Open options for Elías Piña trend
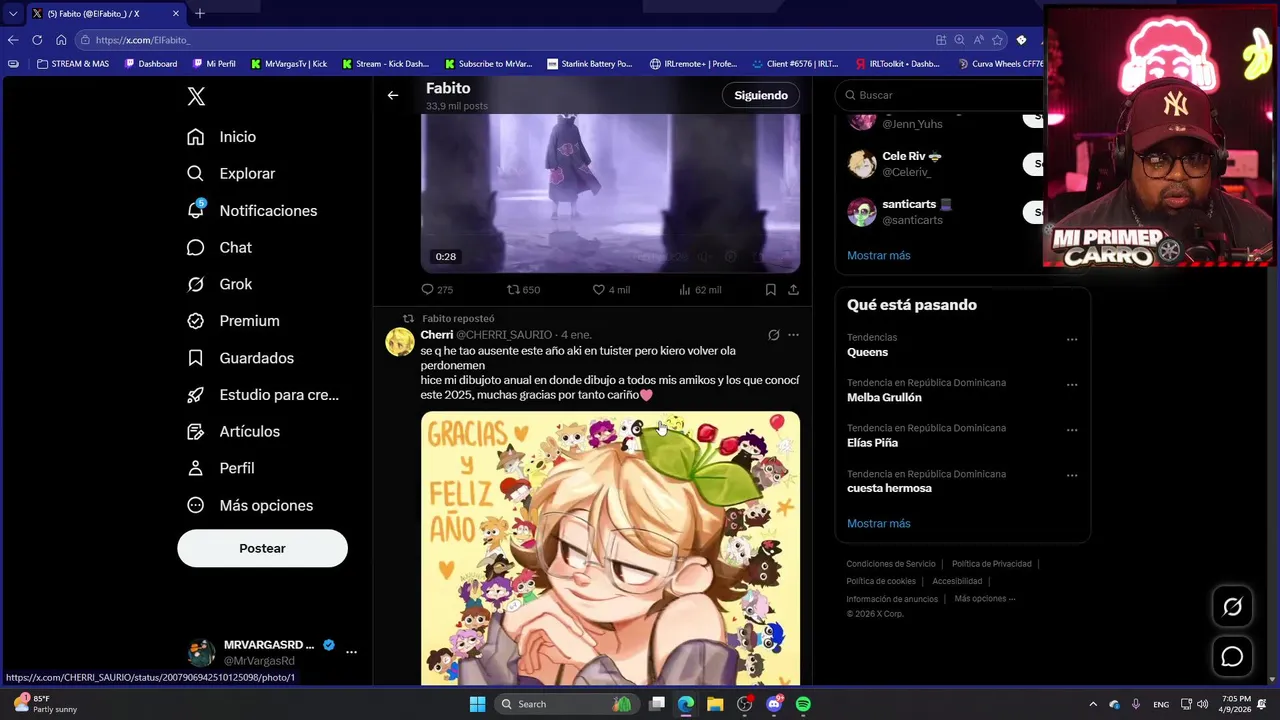Screen dimensions: 1280x720 [x=1072, y=430]
